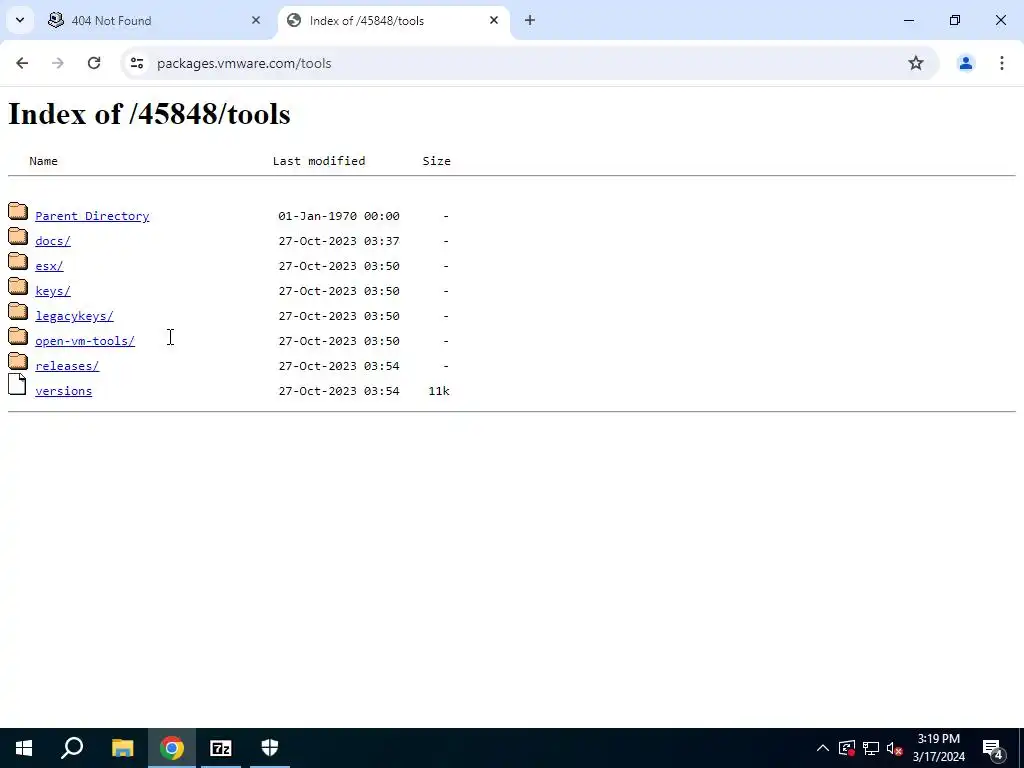Open 7-Zip from the taskbar
1024x768 pixels.
(x=221, y=748)
